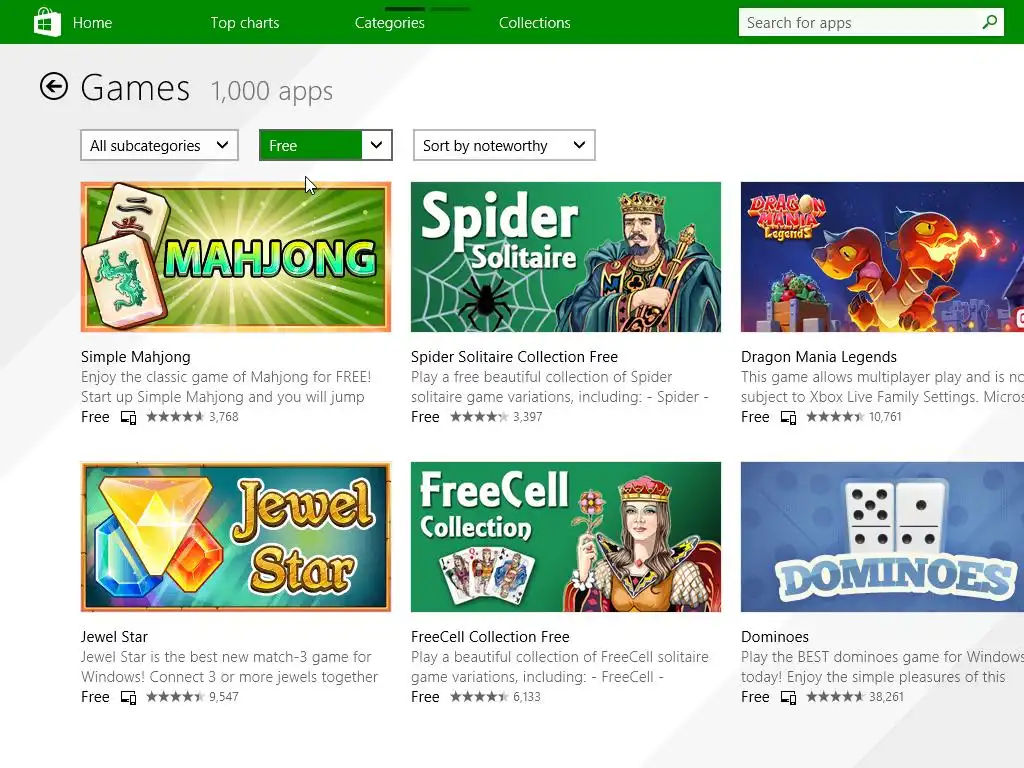The image size is (1024, 768).
Task: Click the Windows Store logo icon
Action: 47,22
